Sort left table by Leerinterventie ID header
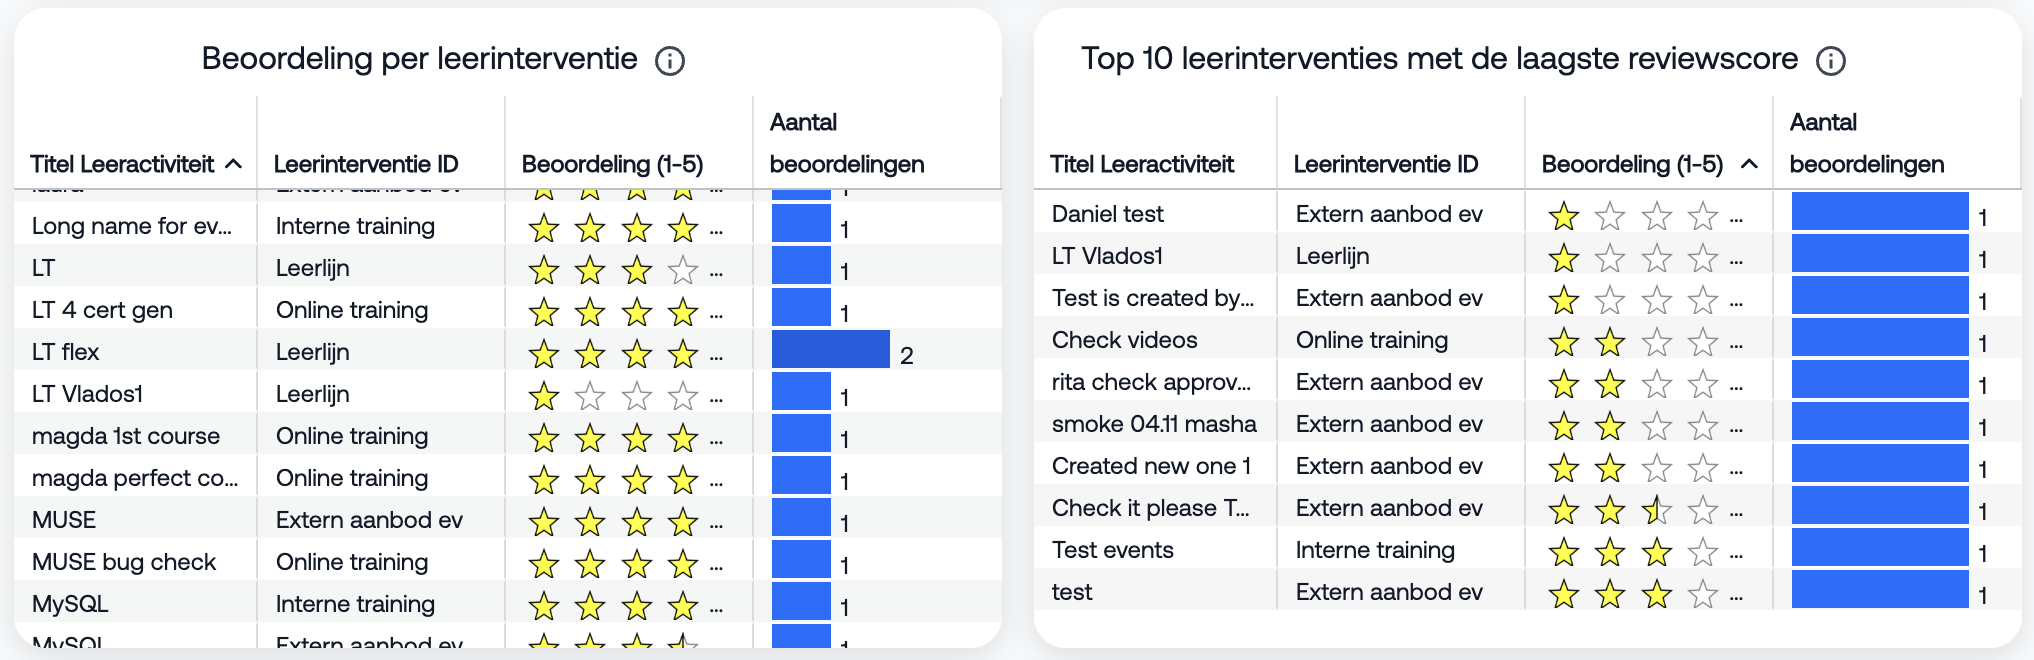 tap(366, 164)
